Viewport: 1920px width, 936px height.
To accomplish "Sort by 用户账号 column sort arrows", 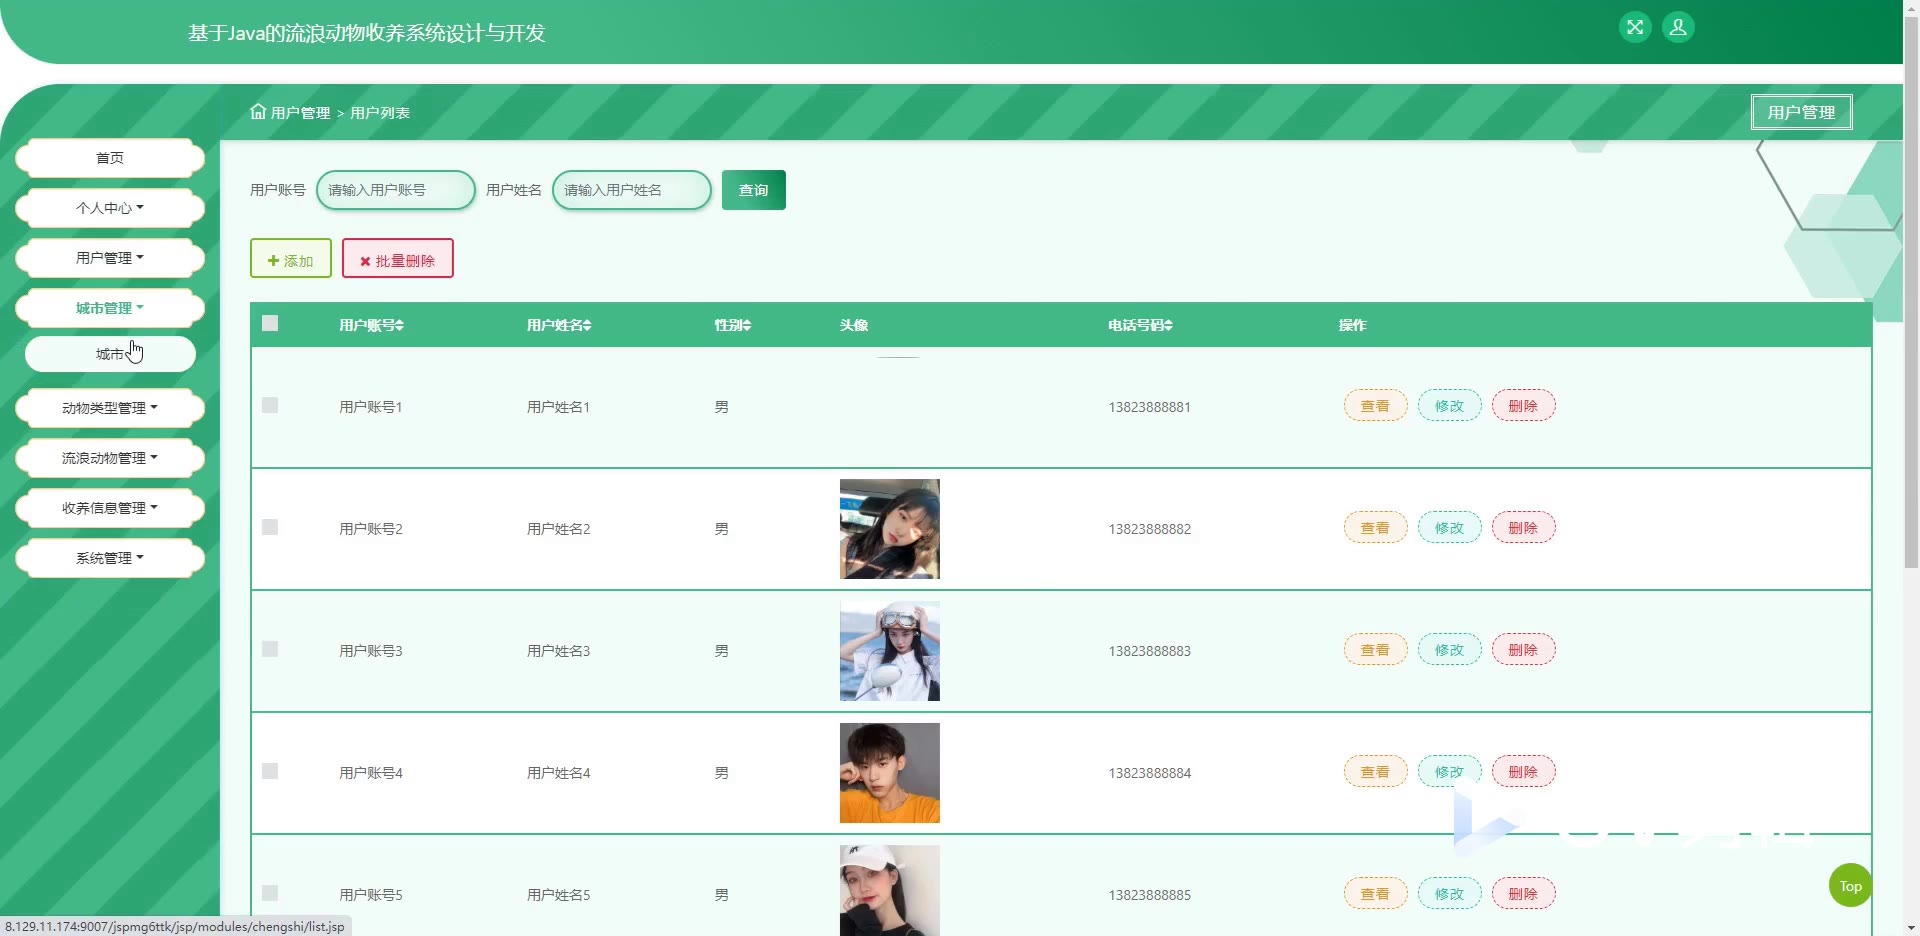I will (x=400, y=325).
